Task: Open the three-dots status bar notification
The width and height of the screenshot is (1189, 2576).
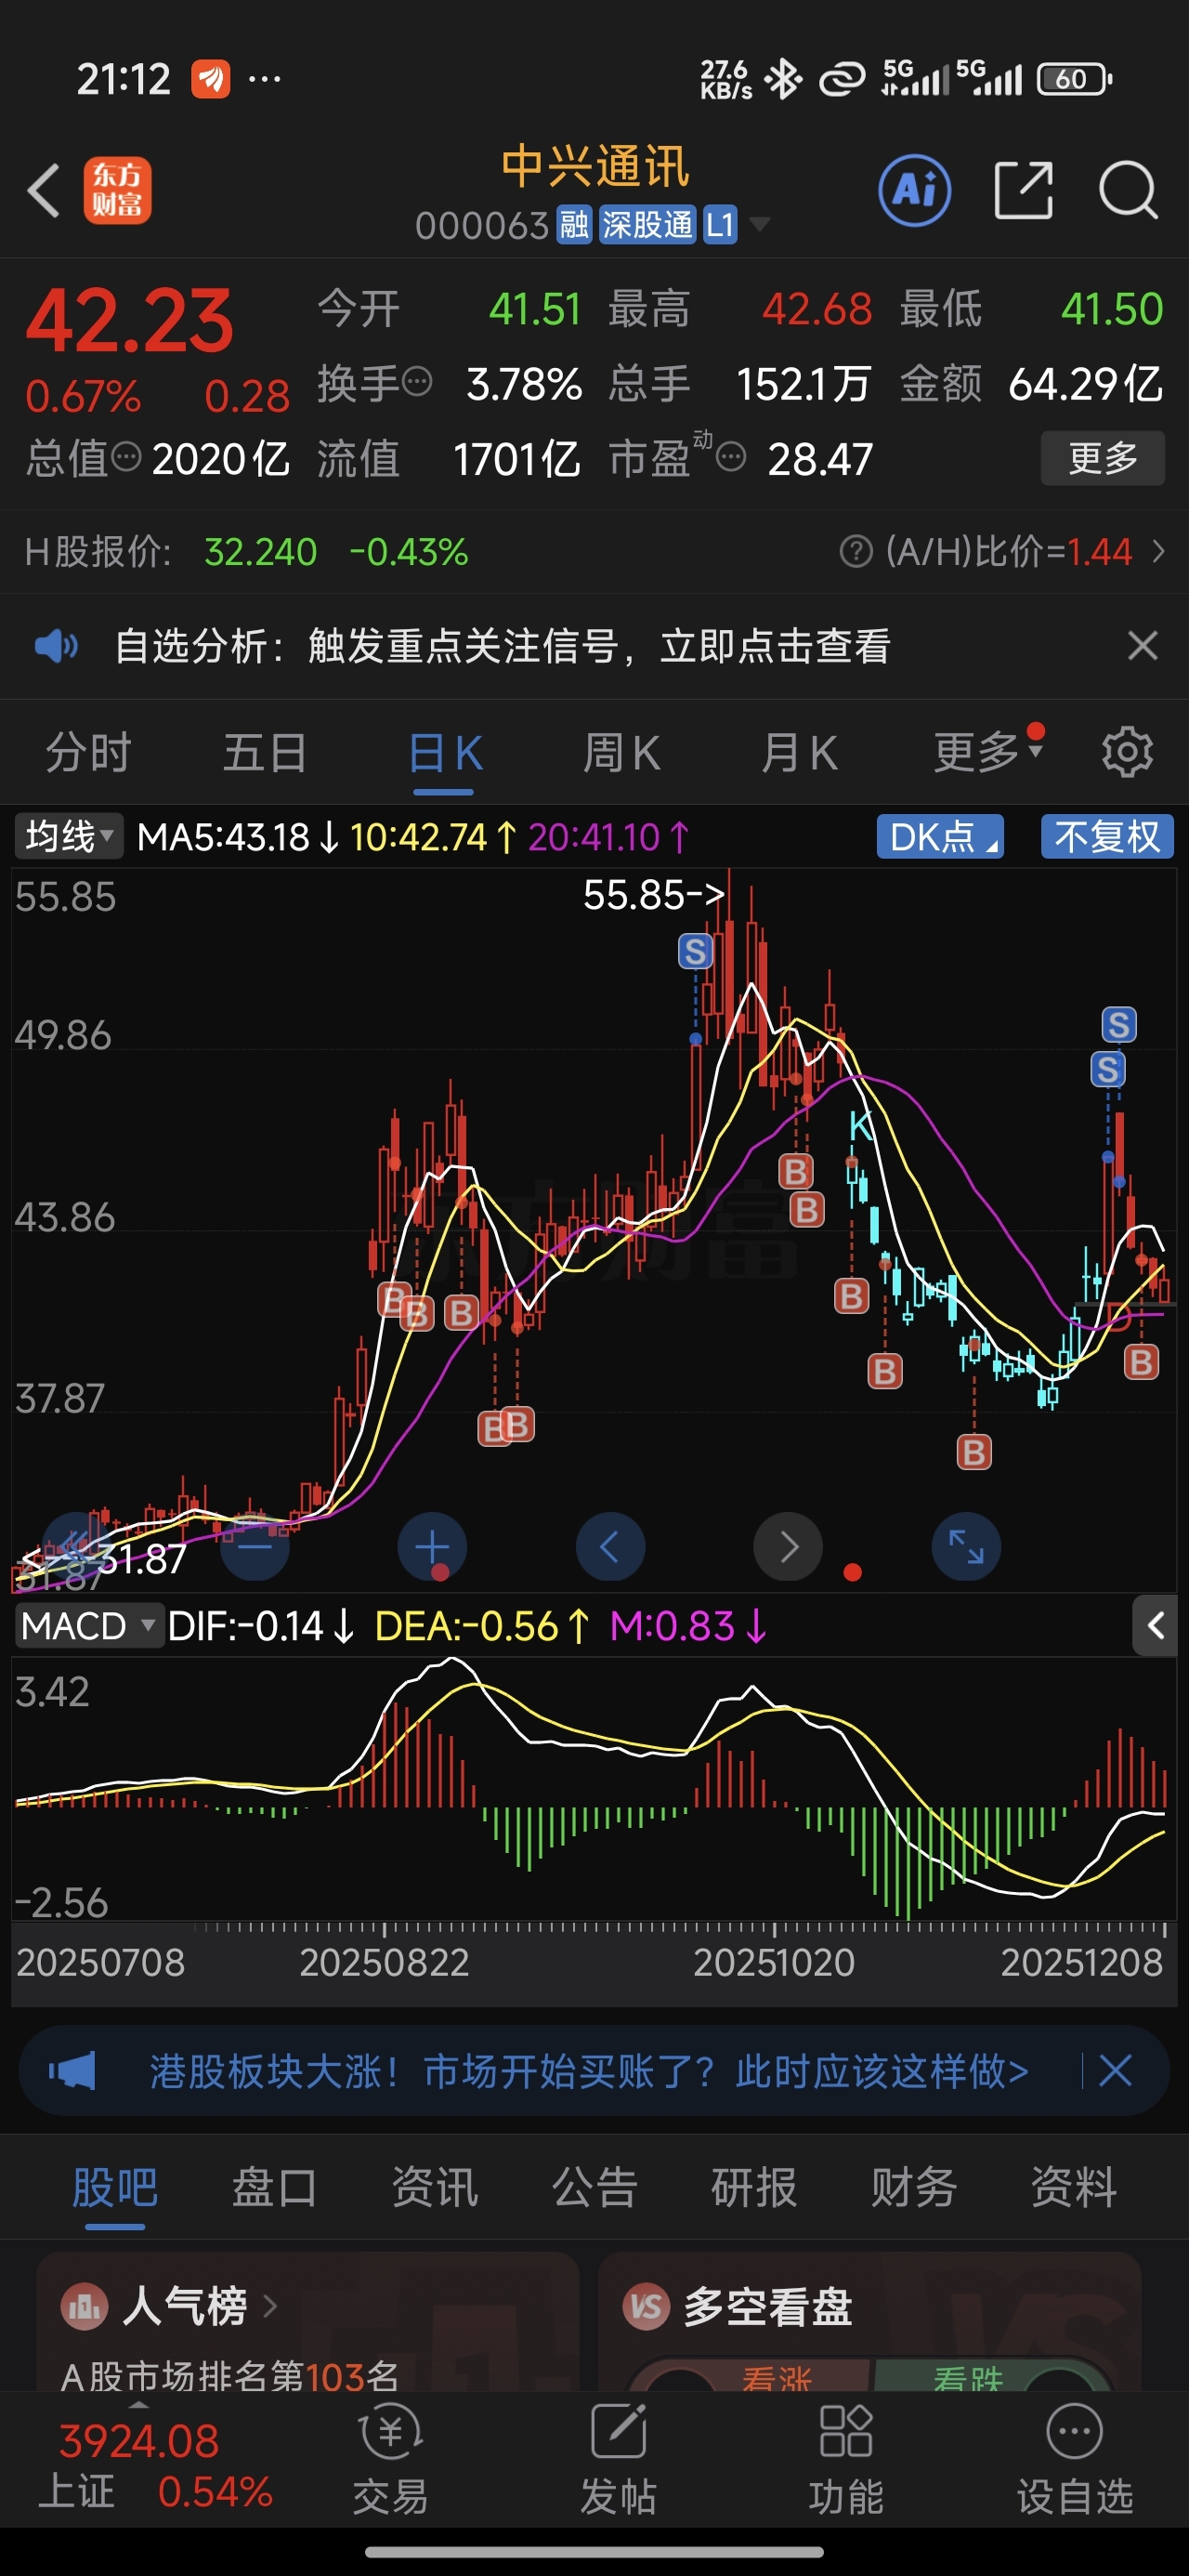Action: click(x=264, y=78)
